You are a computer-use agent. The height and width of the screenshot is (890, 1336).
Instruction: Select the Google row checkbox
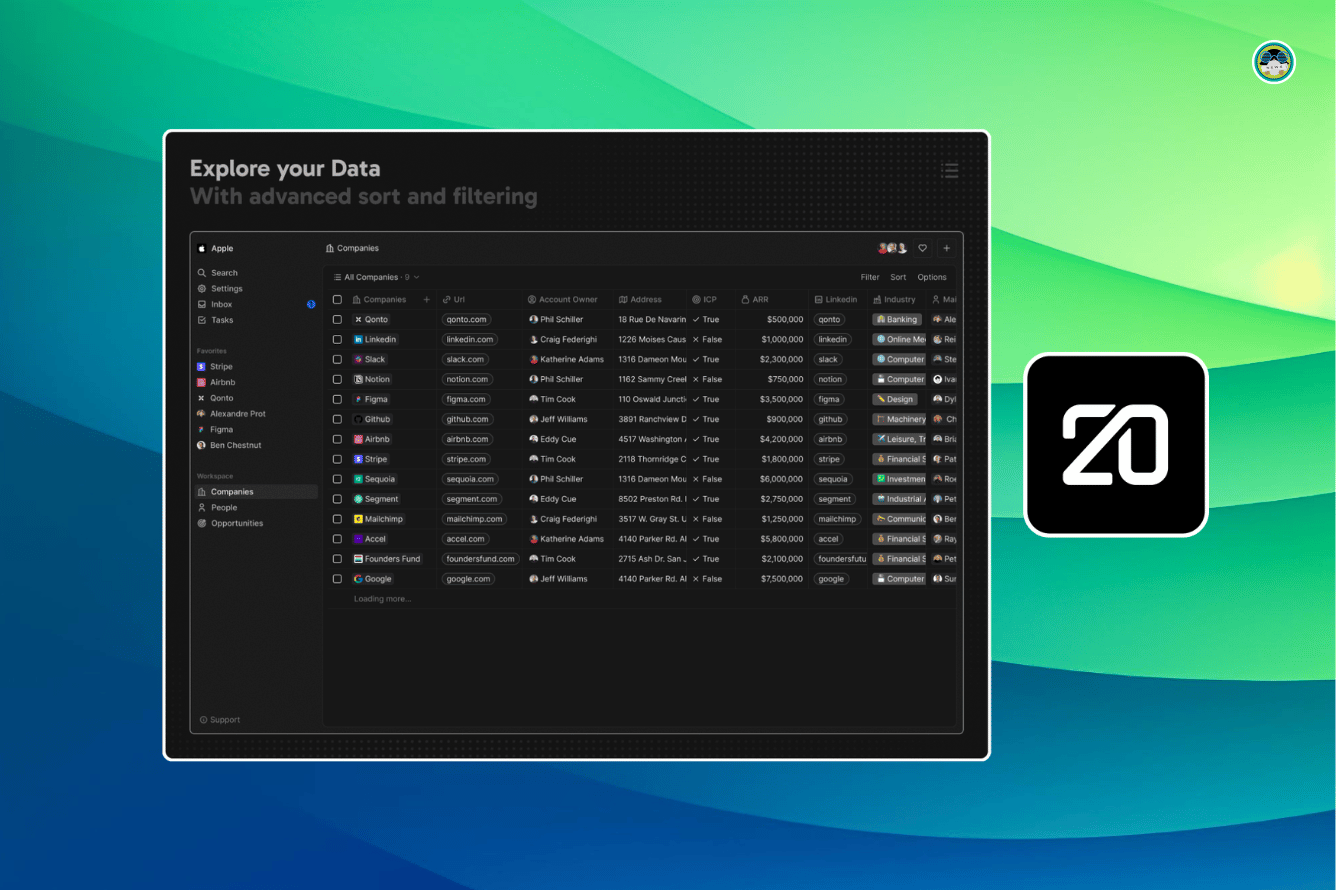[x=337, y=579]
